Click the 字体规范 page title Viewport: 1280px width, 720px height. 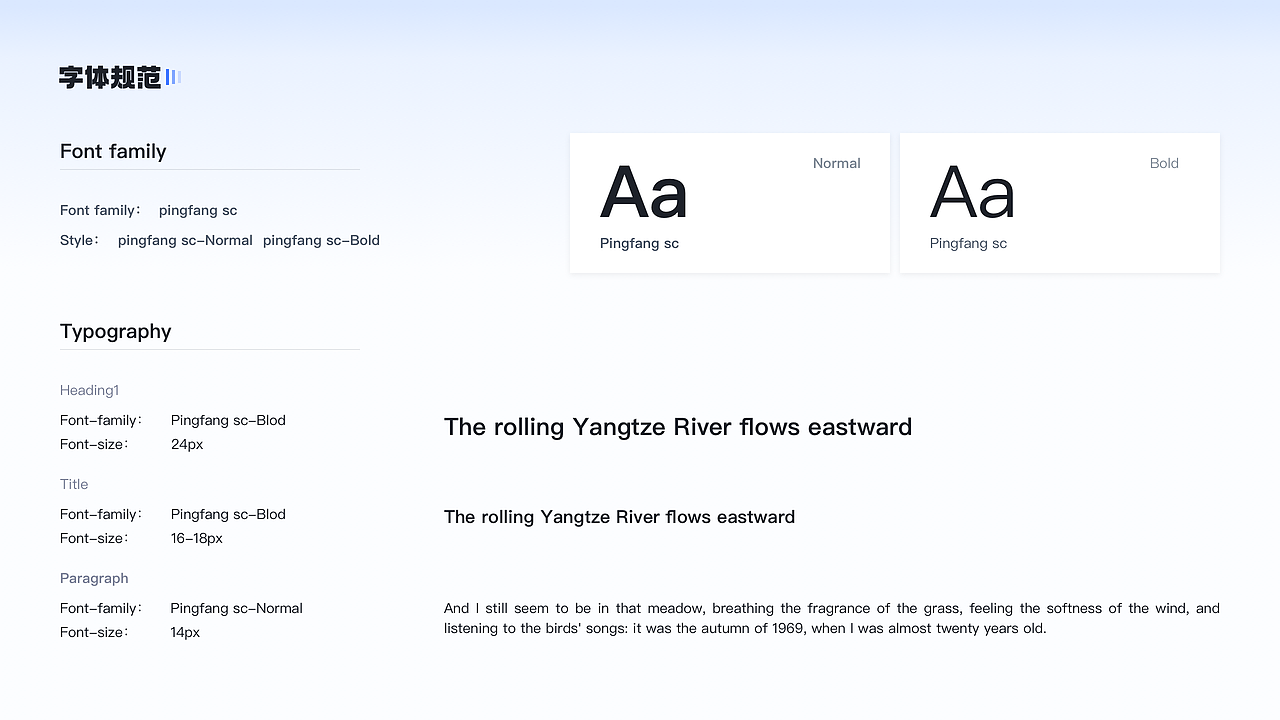pyautogui.click(x=110, y=77)
